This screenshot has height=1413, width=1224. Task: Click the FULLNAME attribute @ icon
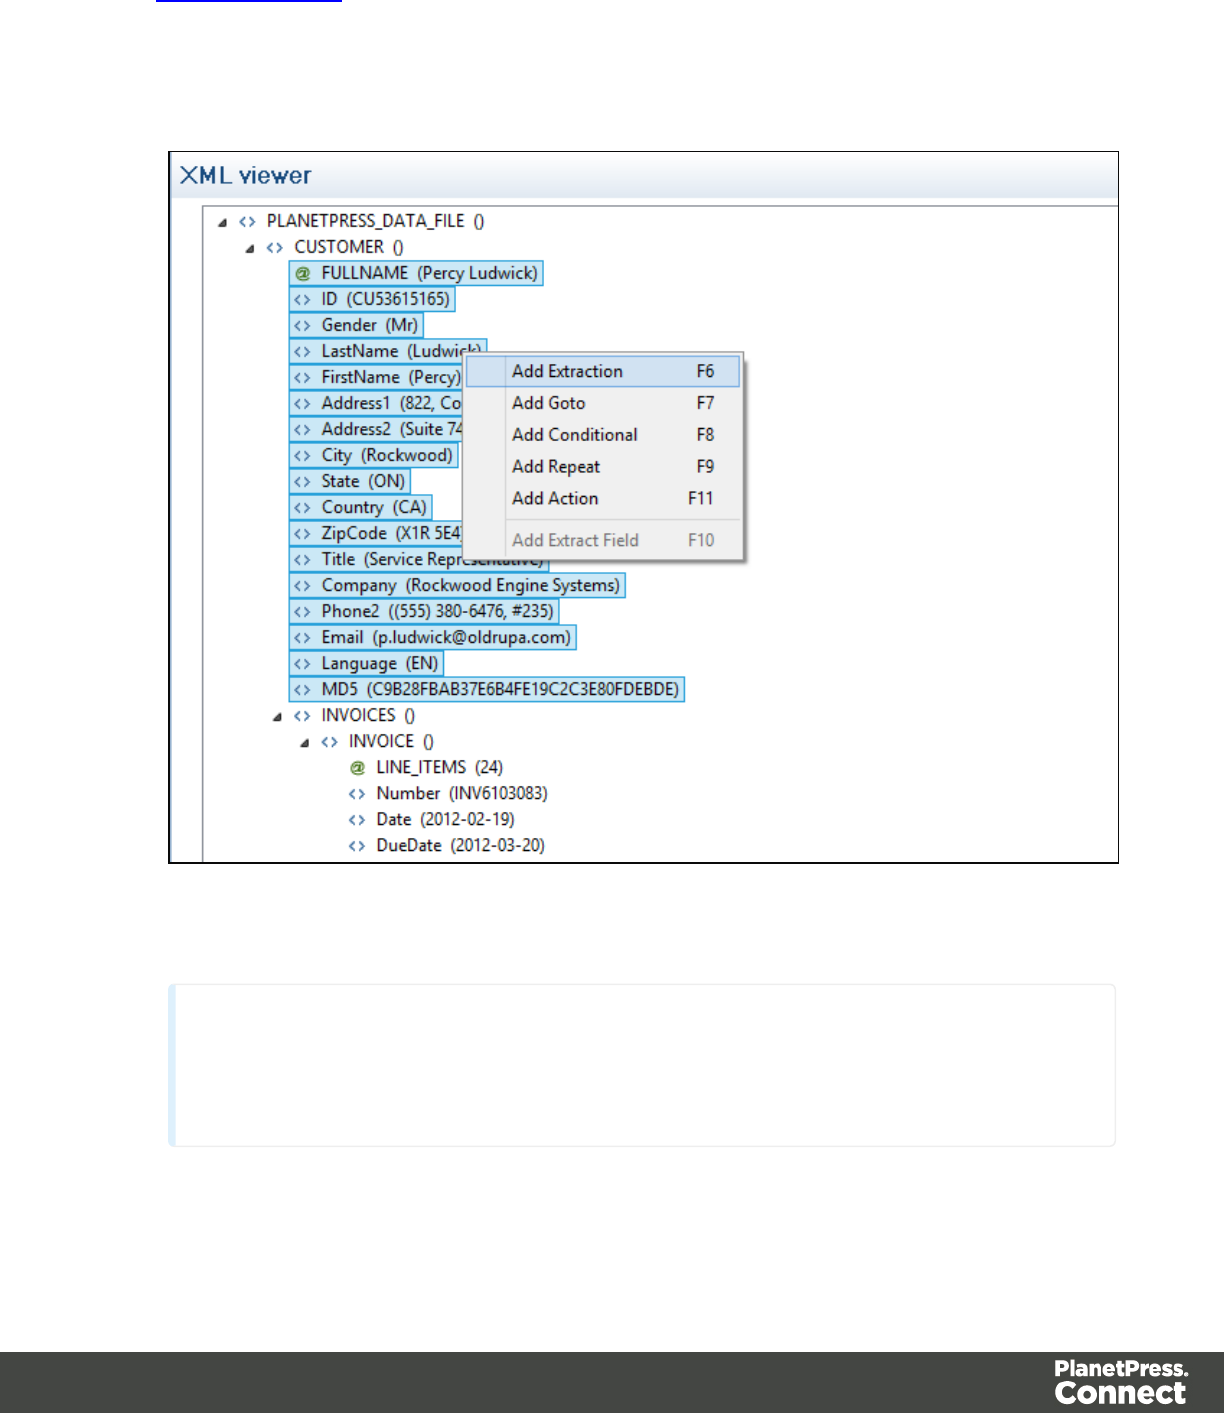point(302,273)
